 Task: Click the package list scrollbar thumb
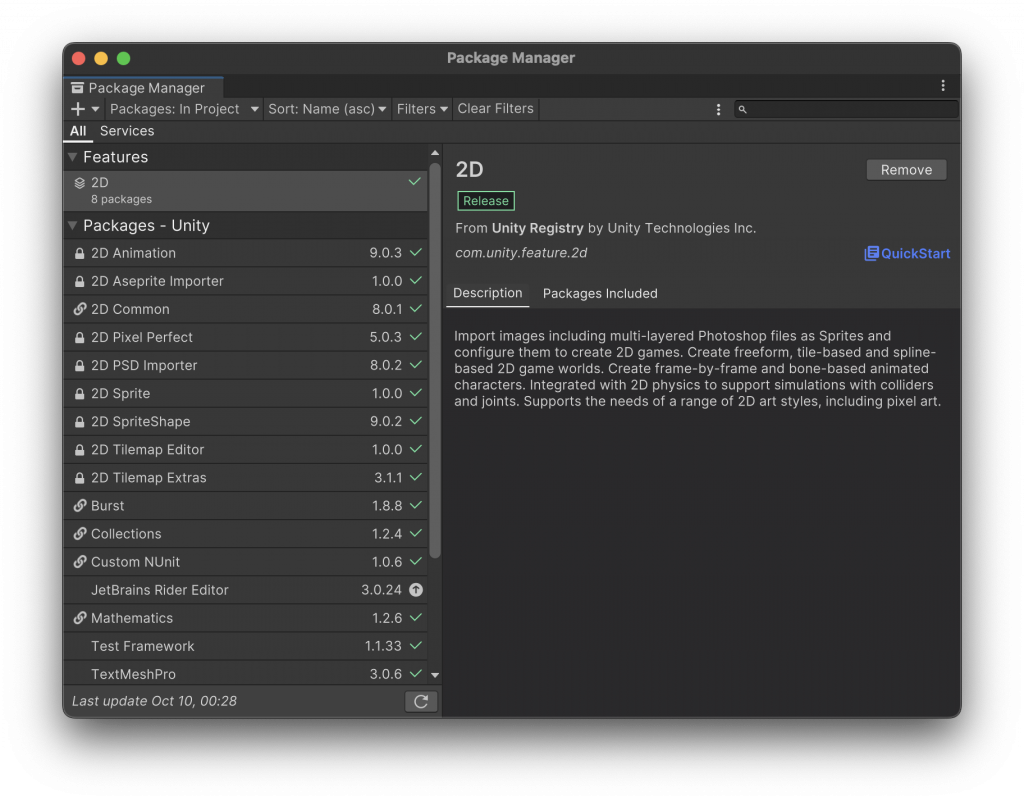tap(435, 360)
